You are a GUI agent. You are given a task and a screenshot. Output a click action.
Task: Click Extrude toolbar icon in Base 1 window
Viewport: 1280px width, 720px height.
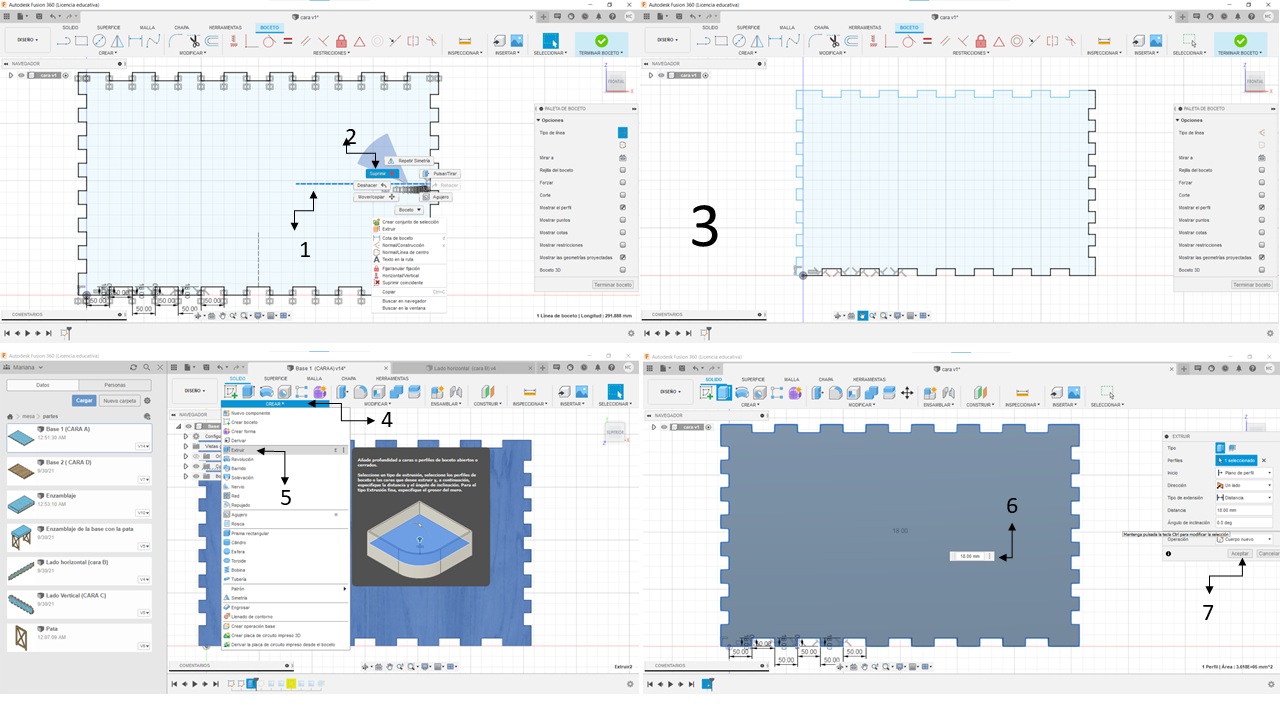tap(248, 391)
